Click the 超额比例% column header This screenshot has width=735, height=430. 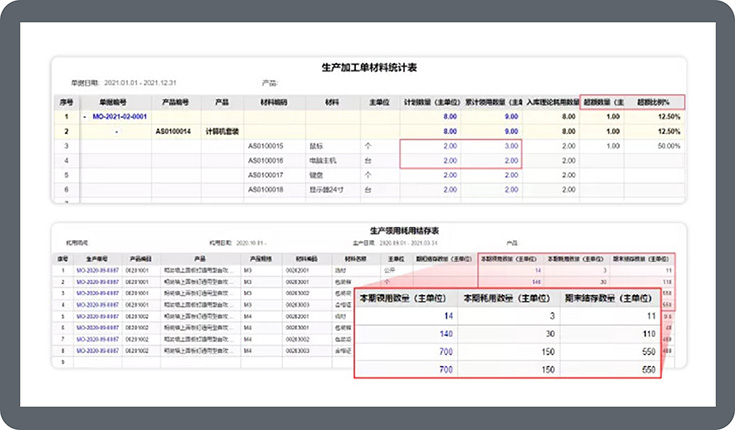click(x=653, y=102)
